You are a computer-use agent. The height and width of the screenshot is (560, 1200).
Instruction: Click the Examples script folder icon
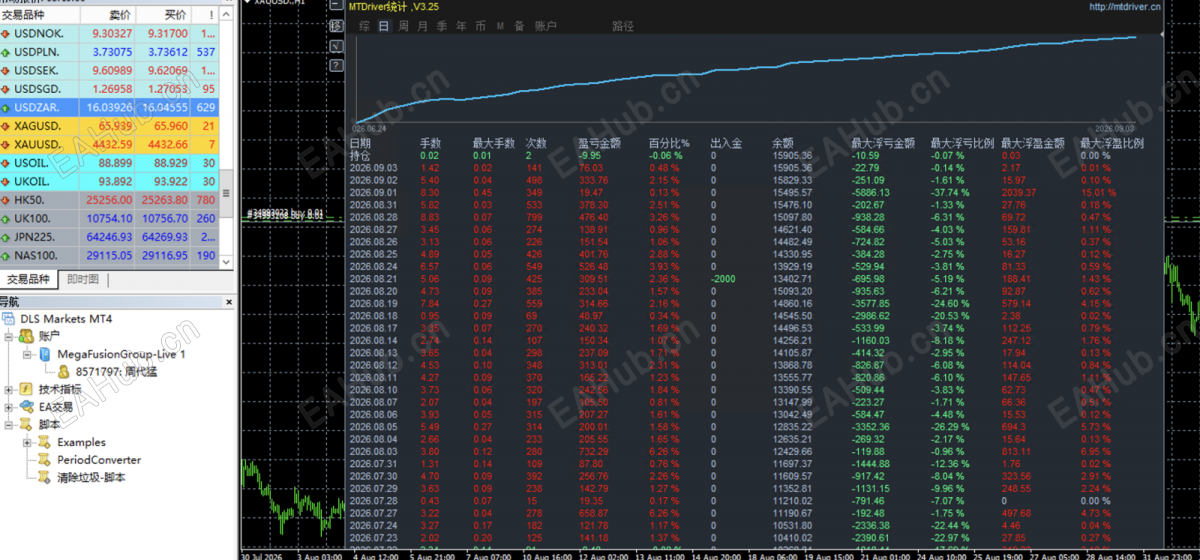click(45, 442)
